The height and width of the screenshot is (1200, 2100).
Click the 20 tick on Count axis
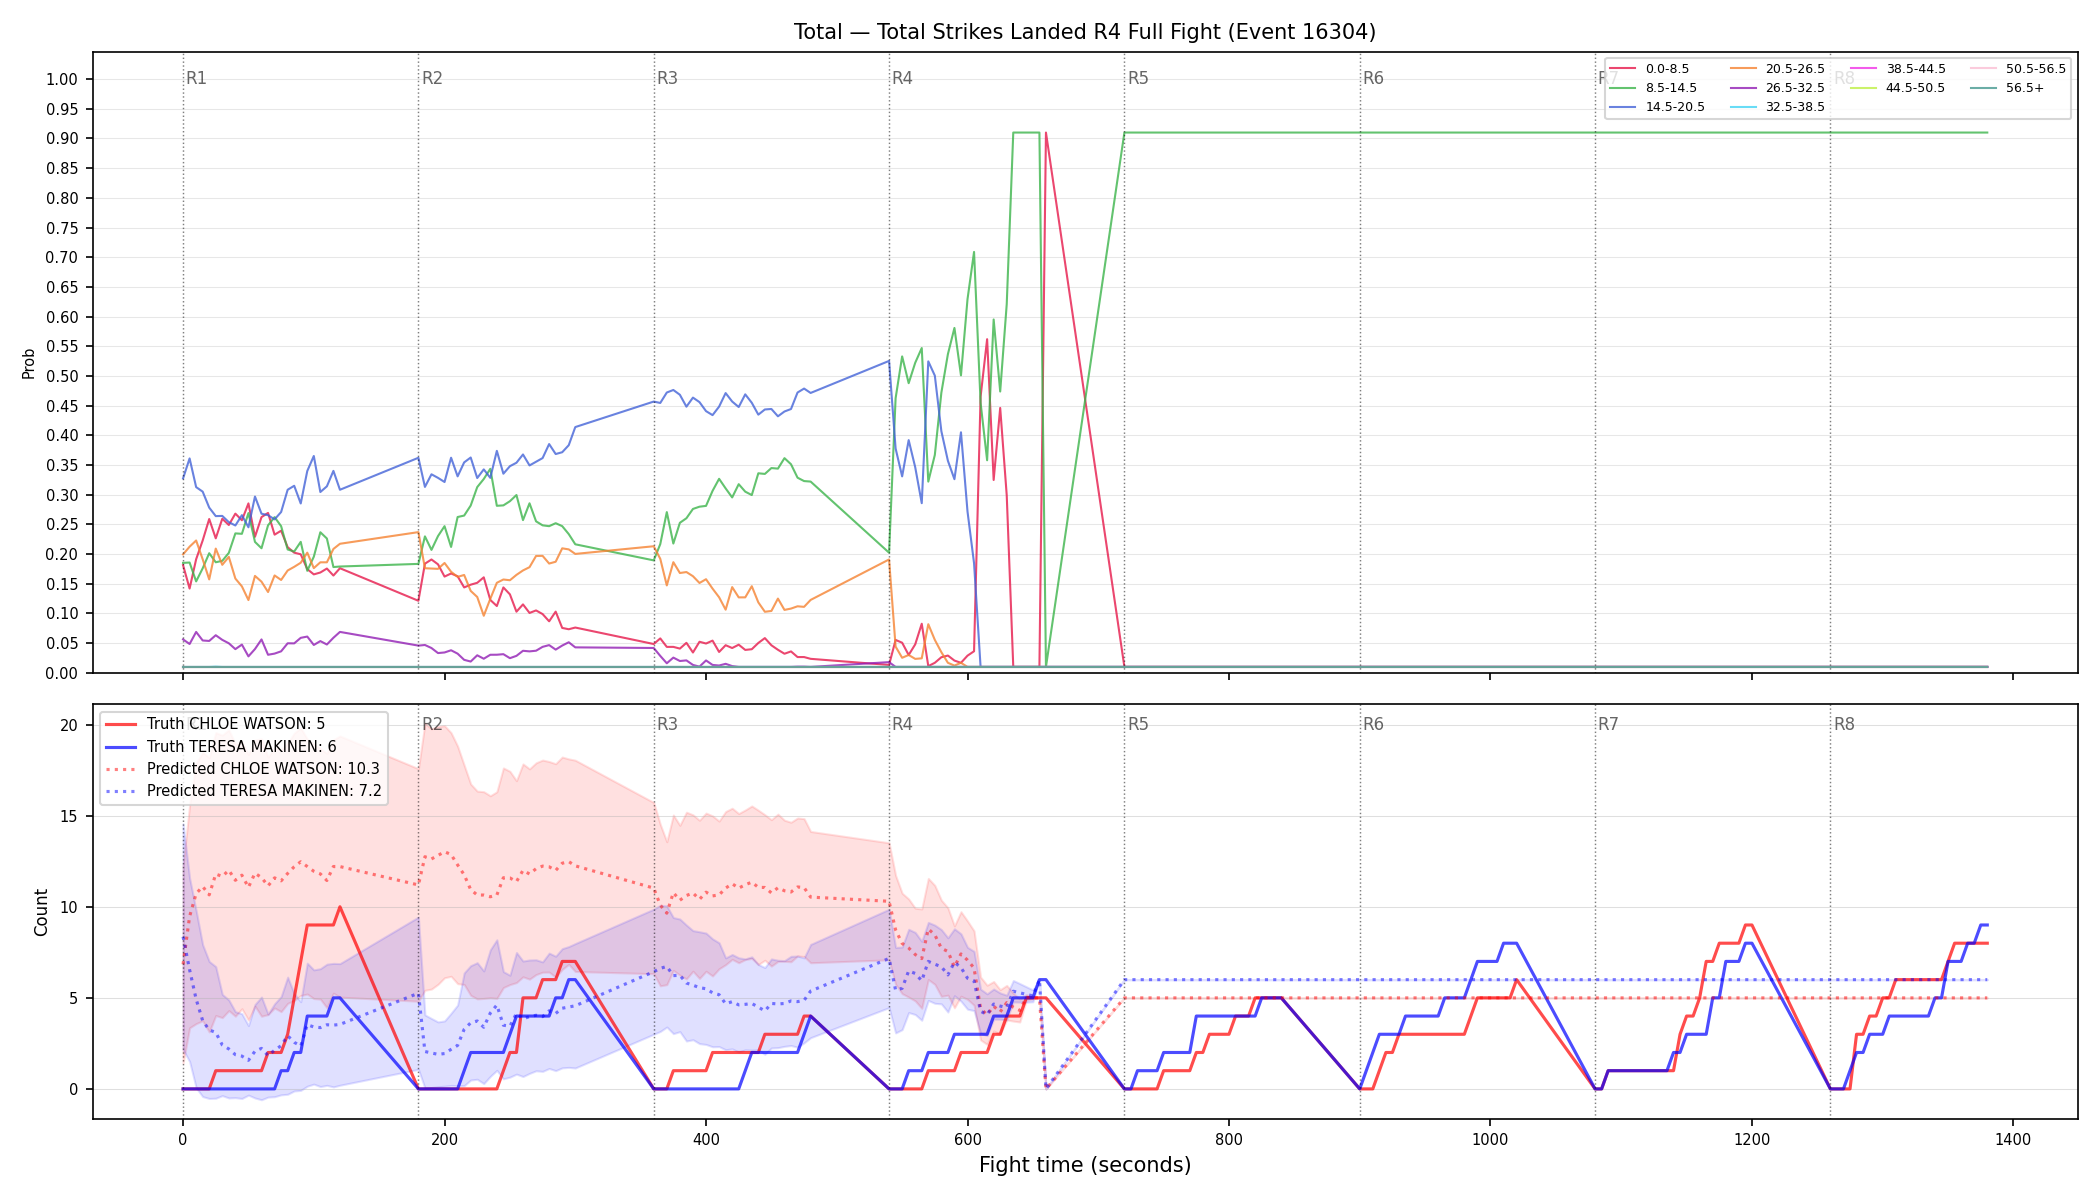(x=69, y=726)
